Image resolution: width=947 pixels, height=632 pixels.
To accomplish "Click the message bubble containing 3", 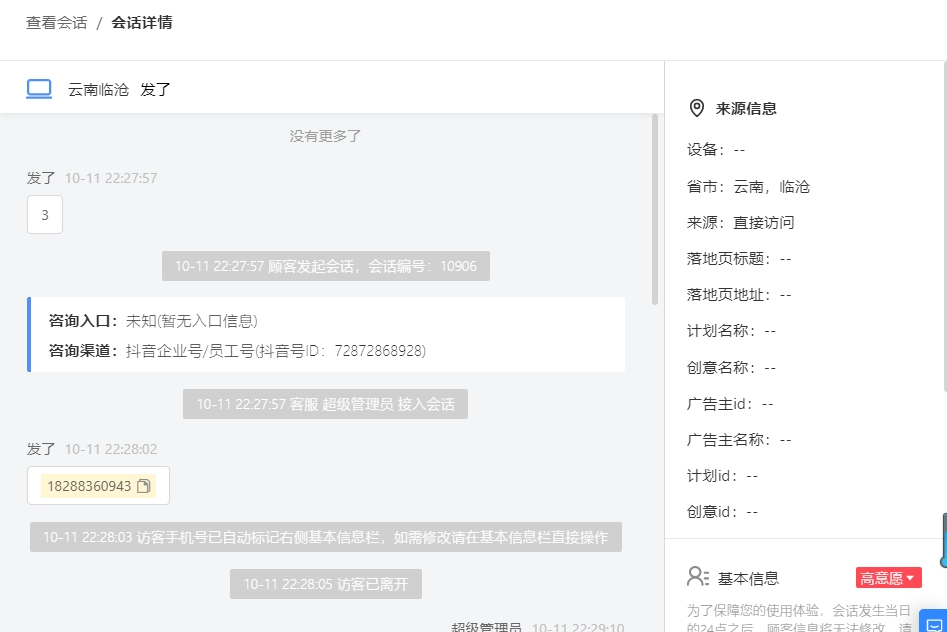I will point(45,214).
